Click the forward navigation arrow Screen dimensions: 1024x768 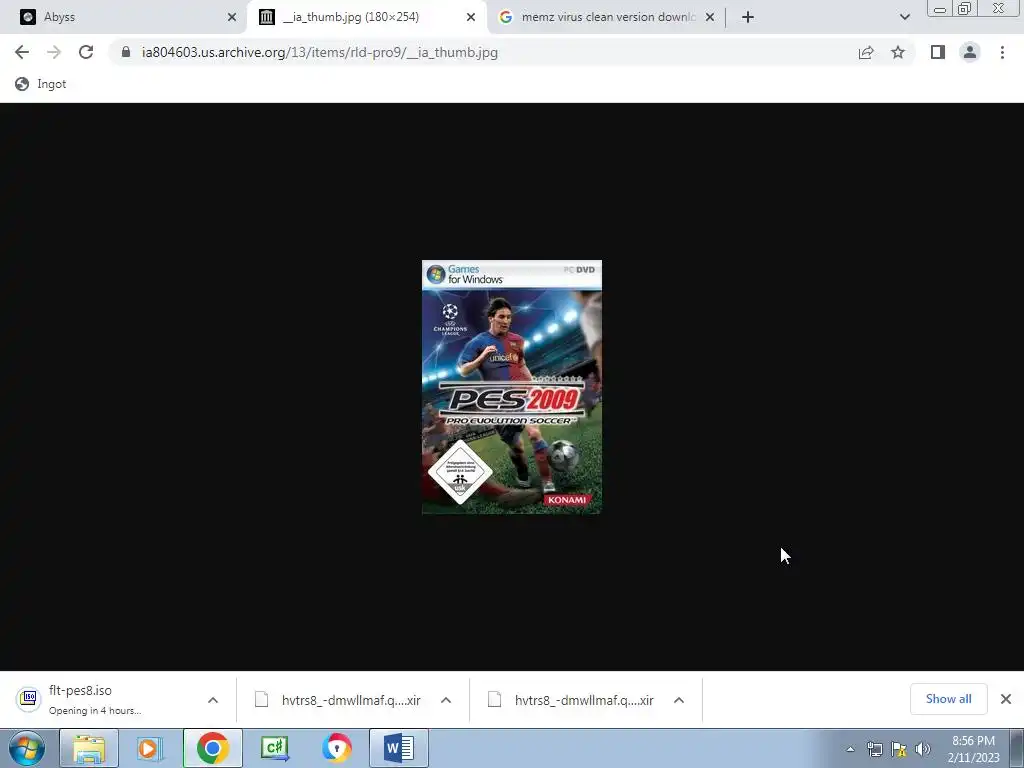click(x=54, y=52)
